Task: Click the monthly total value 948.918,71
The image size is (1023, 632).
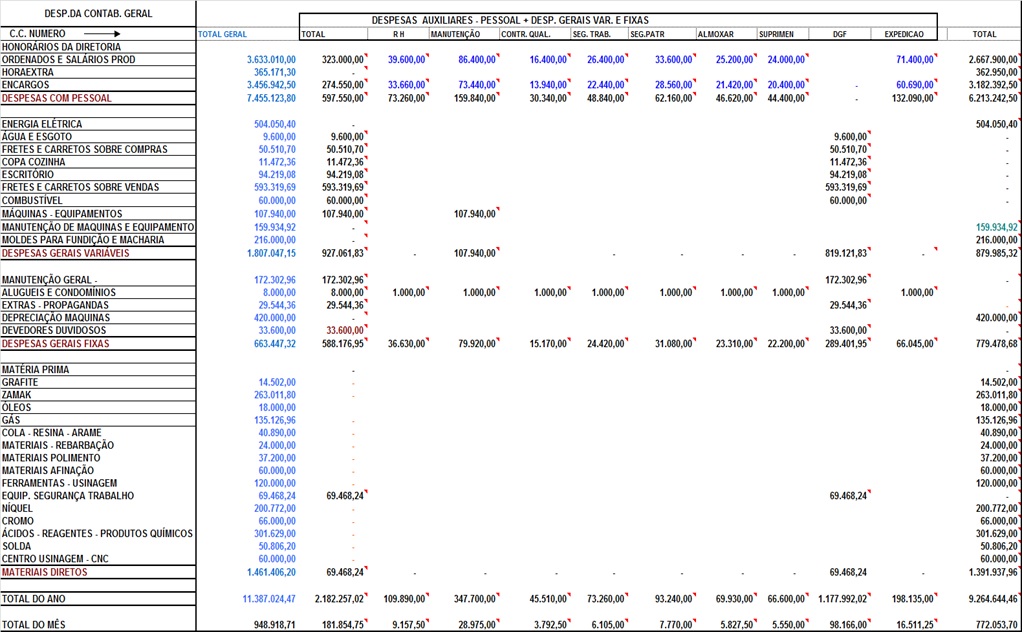Action: click(x=275, y=625)
